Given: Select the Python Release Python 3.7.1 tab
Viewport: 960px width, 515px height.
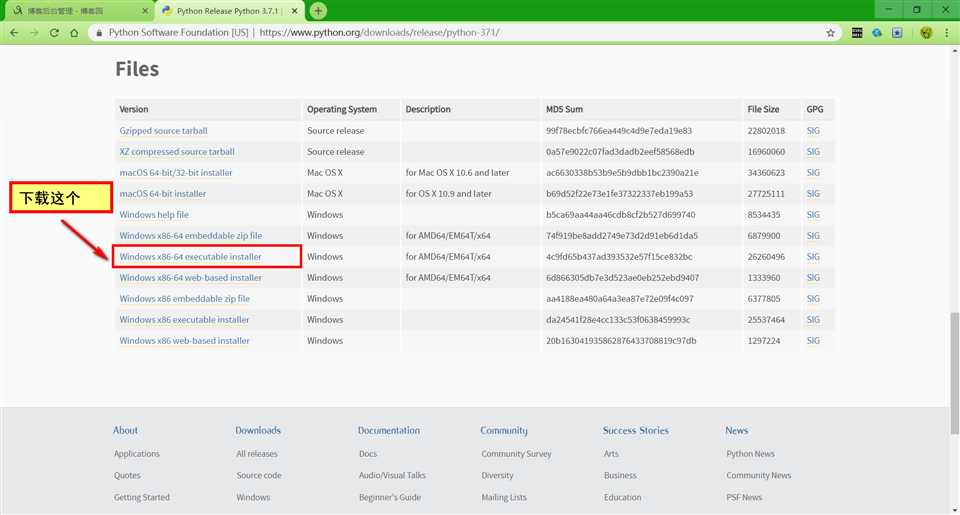Looking at the screenshot, I should (228, 11).
